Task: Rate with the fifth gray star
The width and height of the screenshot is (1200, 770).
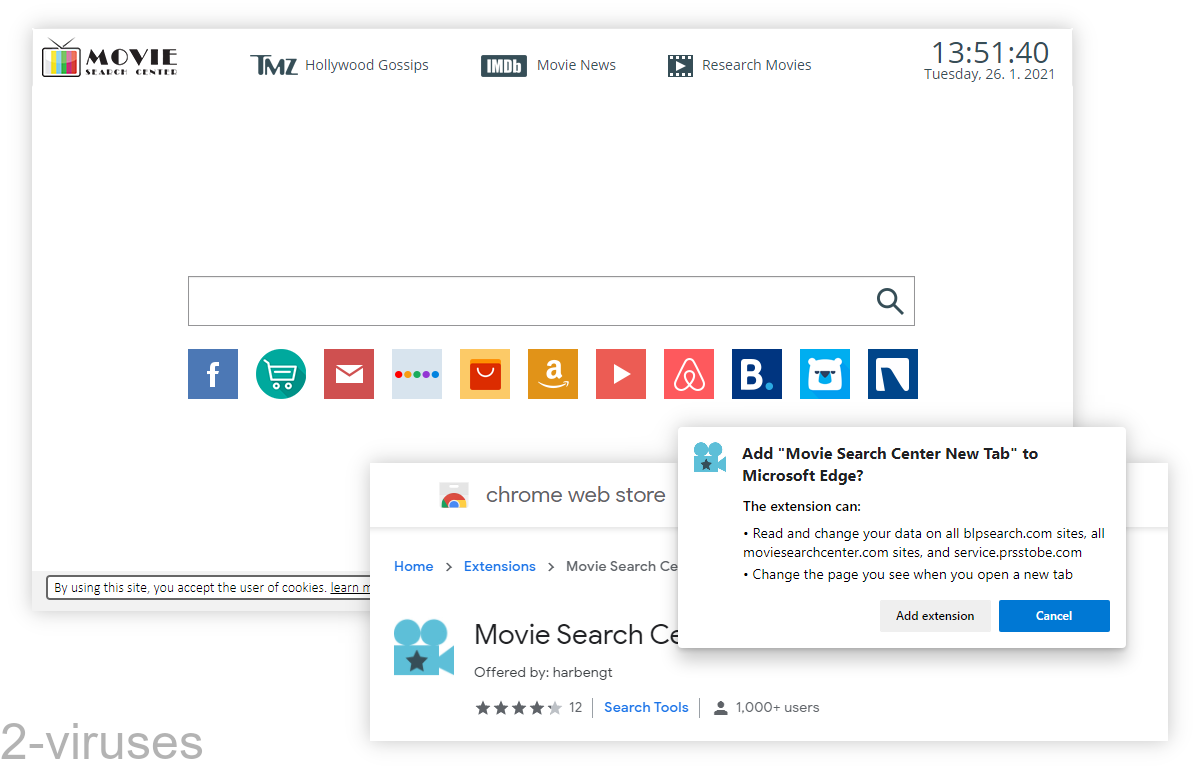Action: point(552,707)
